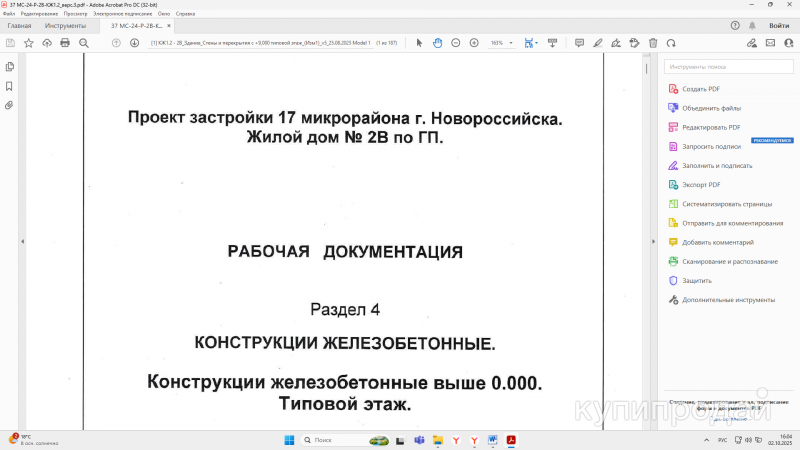Image resolution: width=800 pixels, height=450 pixels.
Task: Expand left navigation pane arrow
Action: tap(22, 241)
